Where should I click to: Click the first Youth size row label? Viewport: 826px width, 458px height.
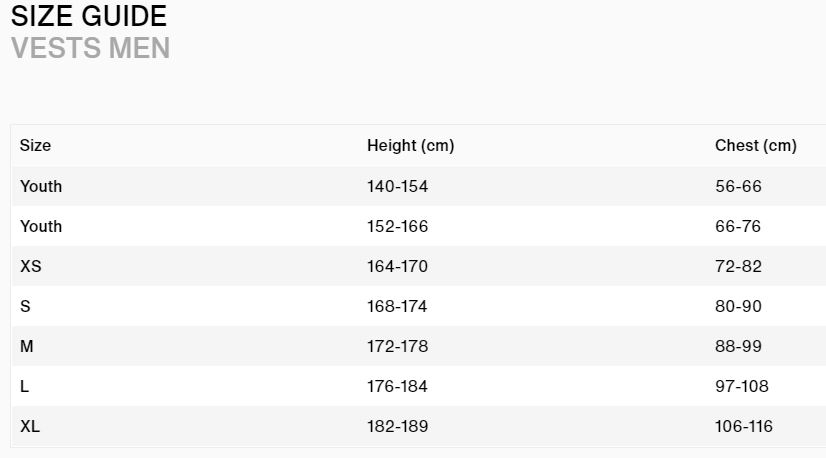tap(41, 187)
